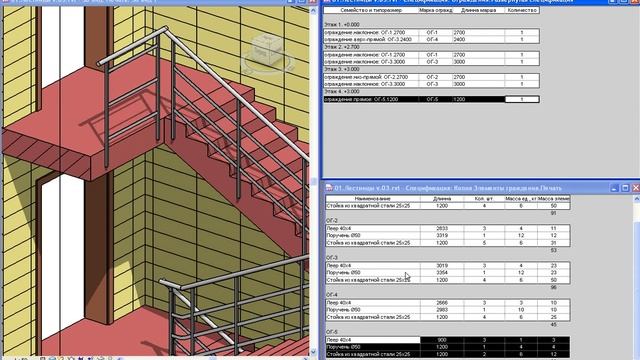Click the 'Этаж 4. +3.000' group heading
The width and height of the screenshot is (640, 360).
coord(342,92)
